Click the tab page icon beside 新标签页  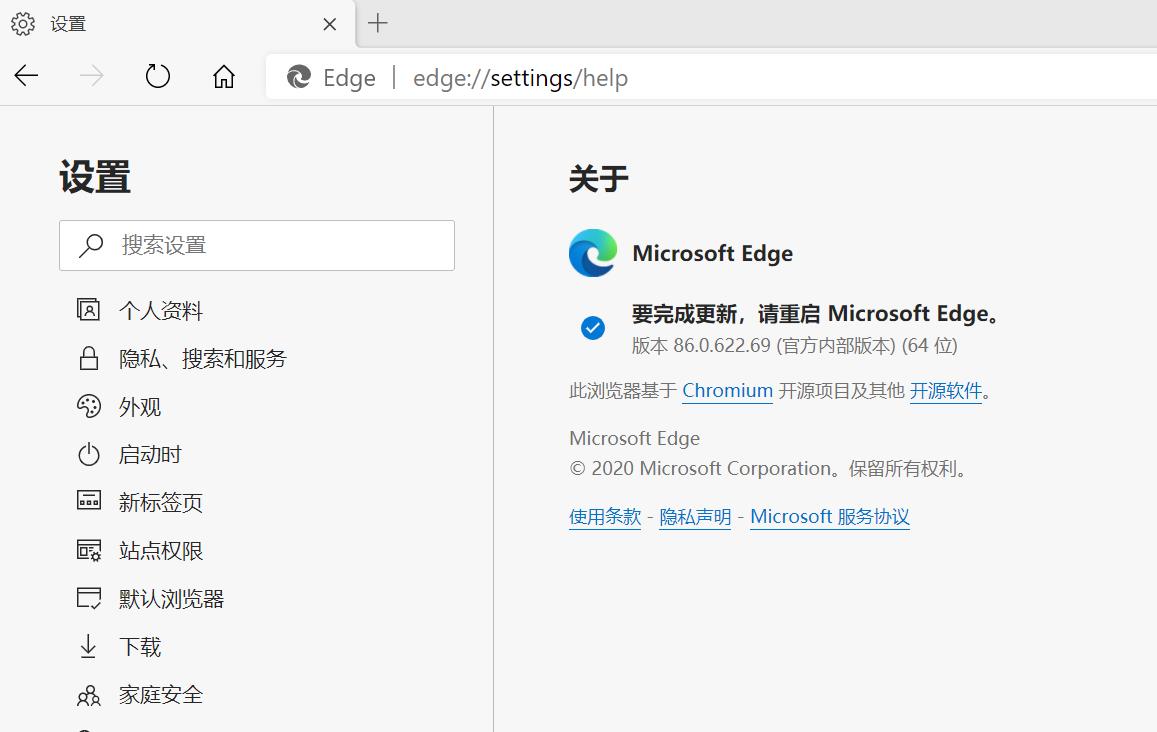point(89,500)
